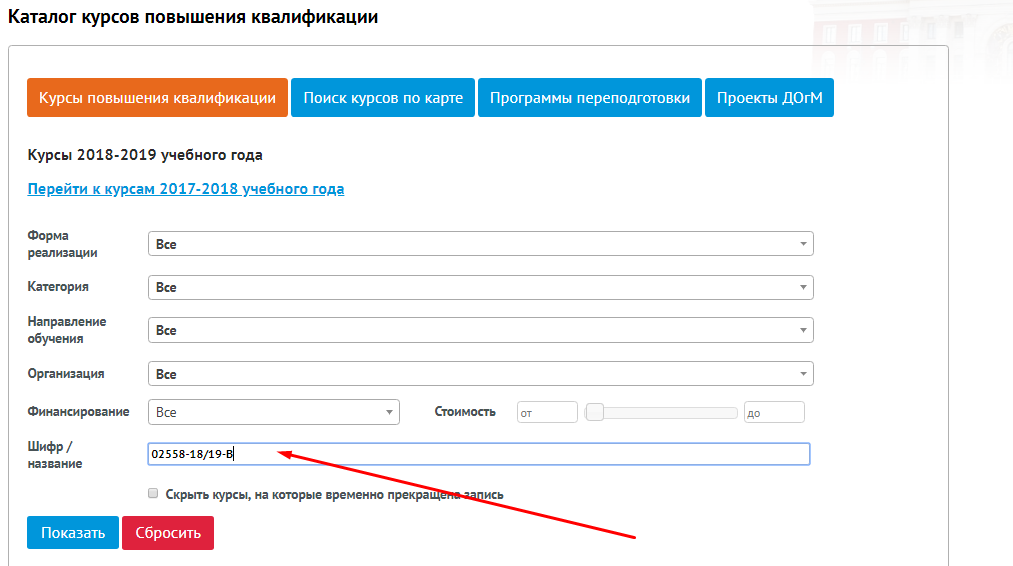This screenshot has height=566, width=1013.
Task: Open the Категория dropdown list
Action: 480,288
